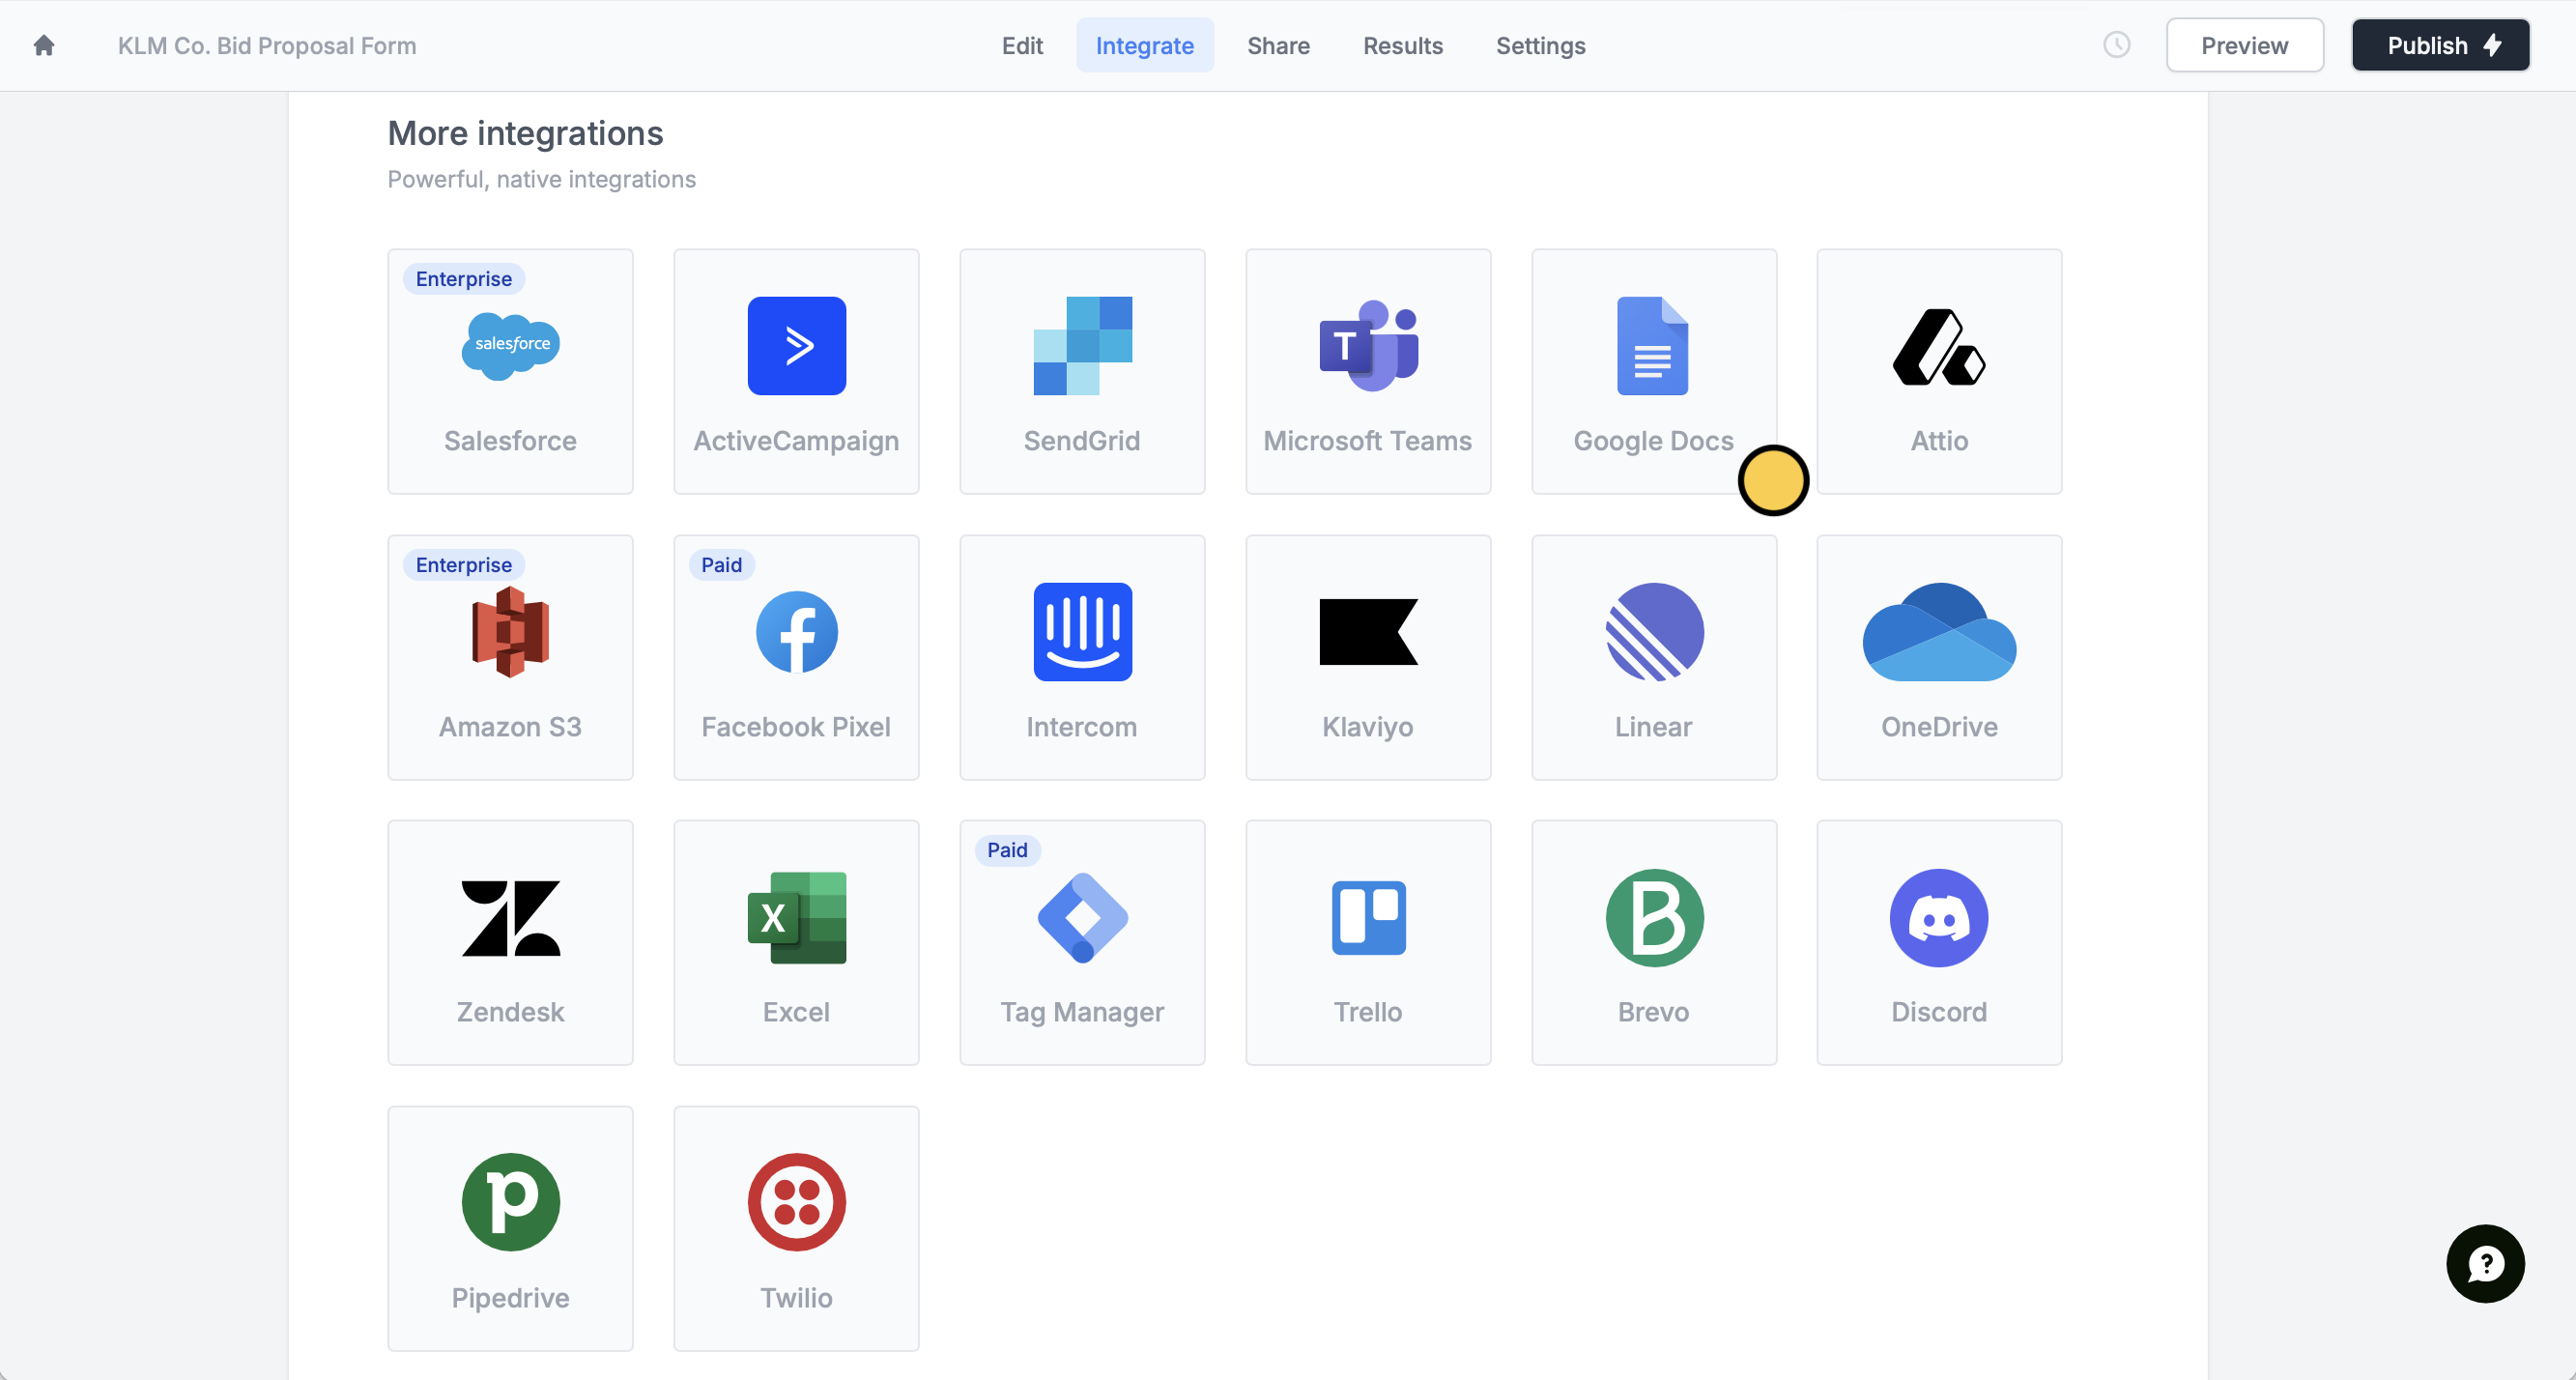Click the Enterprise badge on Salesforce
2576x1380 pixels.
pos(463,279)
